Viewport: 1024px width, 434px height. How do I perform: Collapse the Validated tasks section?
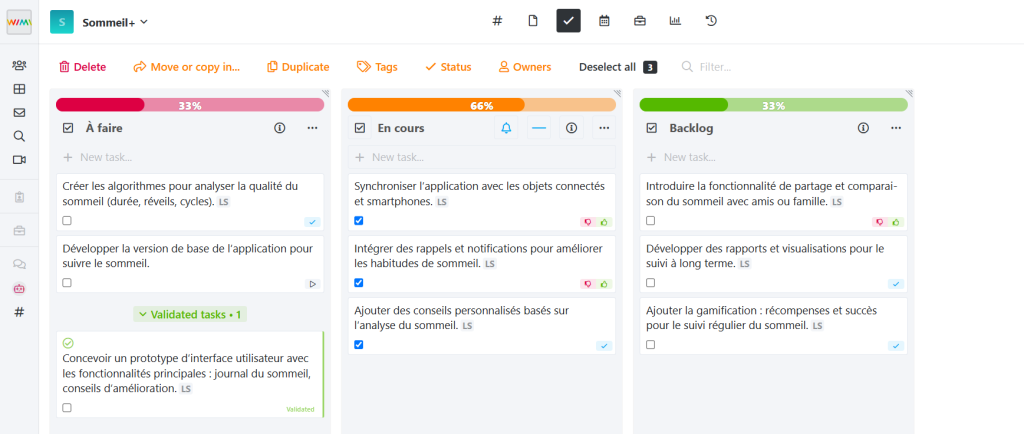(190, 314)
